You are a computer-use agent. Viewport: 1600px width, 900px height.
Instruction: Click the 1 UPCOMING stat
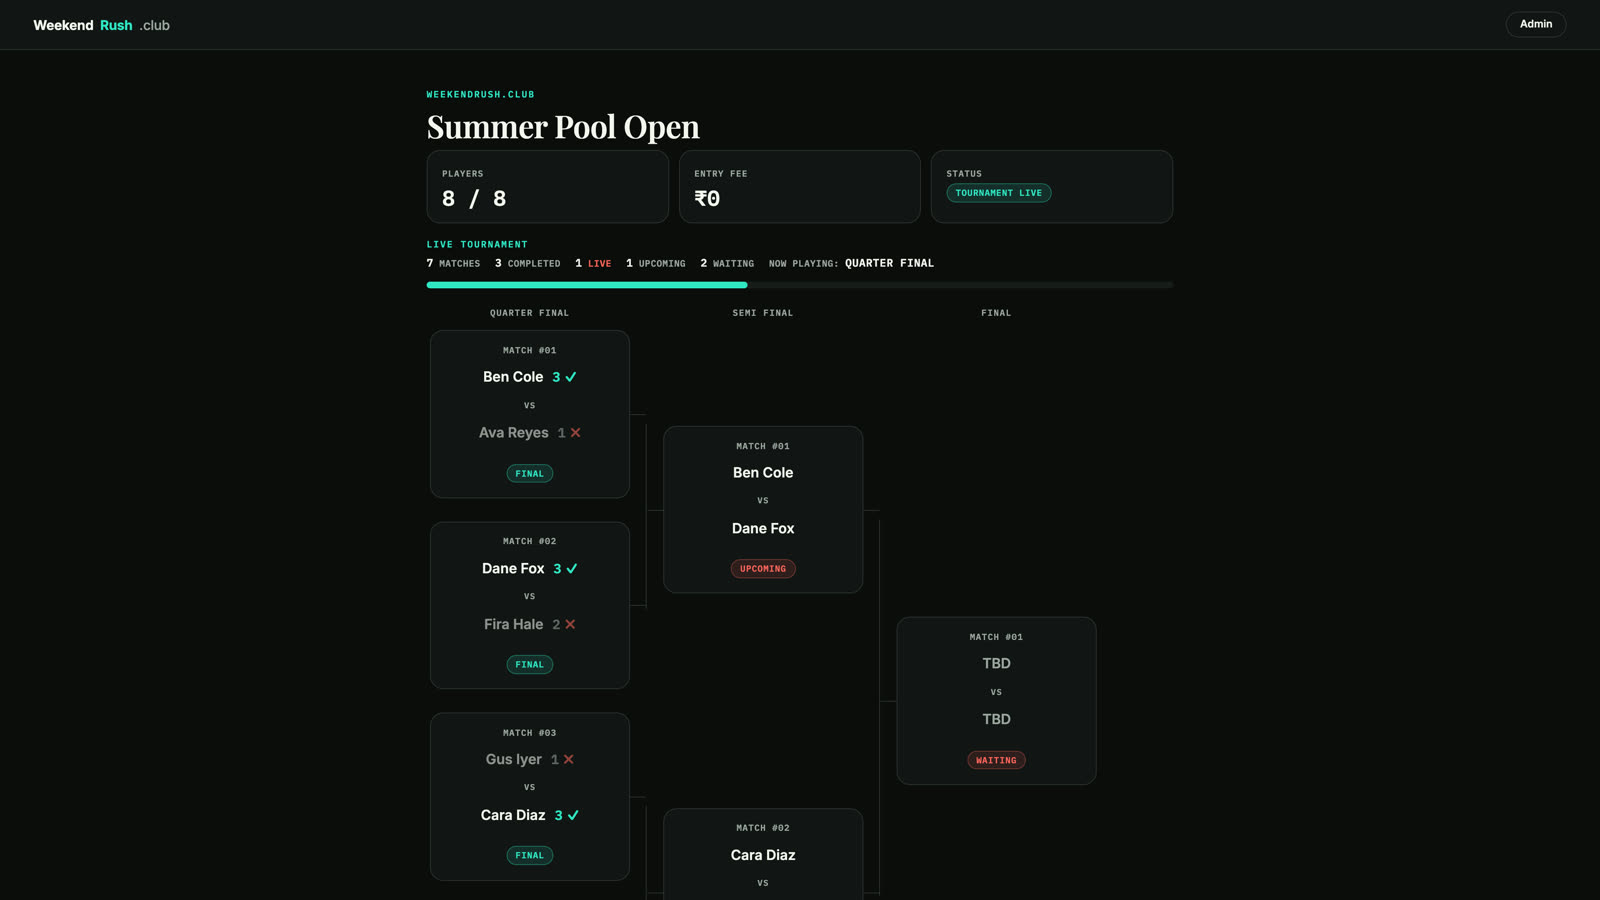pos(656,264)
